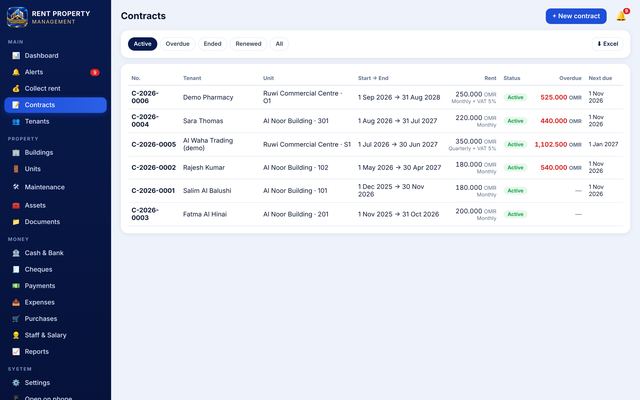This screenshot has height=400, width=640.
Task: Open contract C-2026-0003
Action: (x=145, y=214)
